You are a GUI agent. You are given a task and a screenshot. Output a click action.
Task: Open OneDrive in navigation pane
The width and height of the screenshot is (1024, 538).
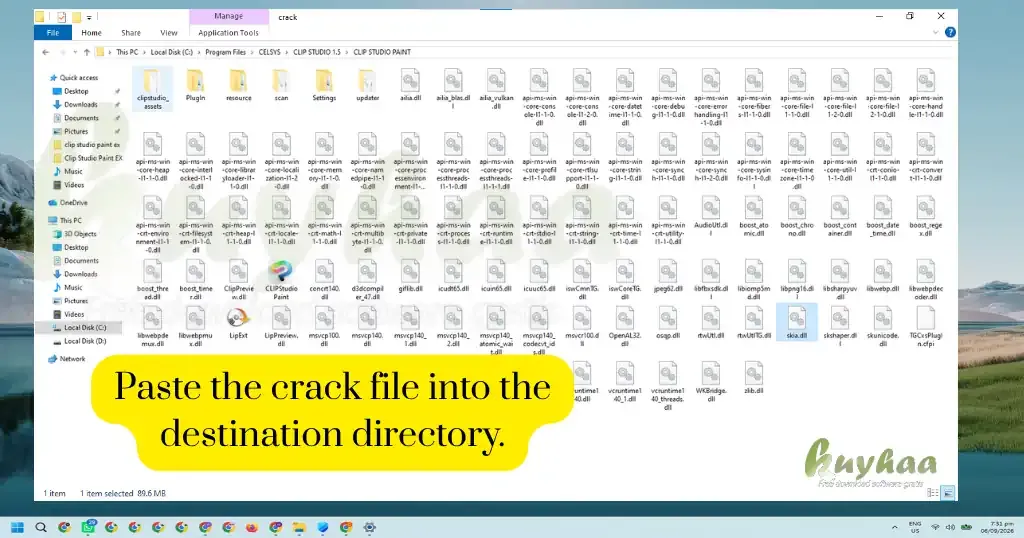pyautogui.click(x=68, y=202)
